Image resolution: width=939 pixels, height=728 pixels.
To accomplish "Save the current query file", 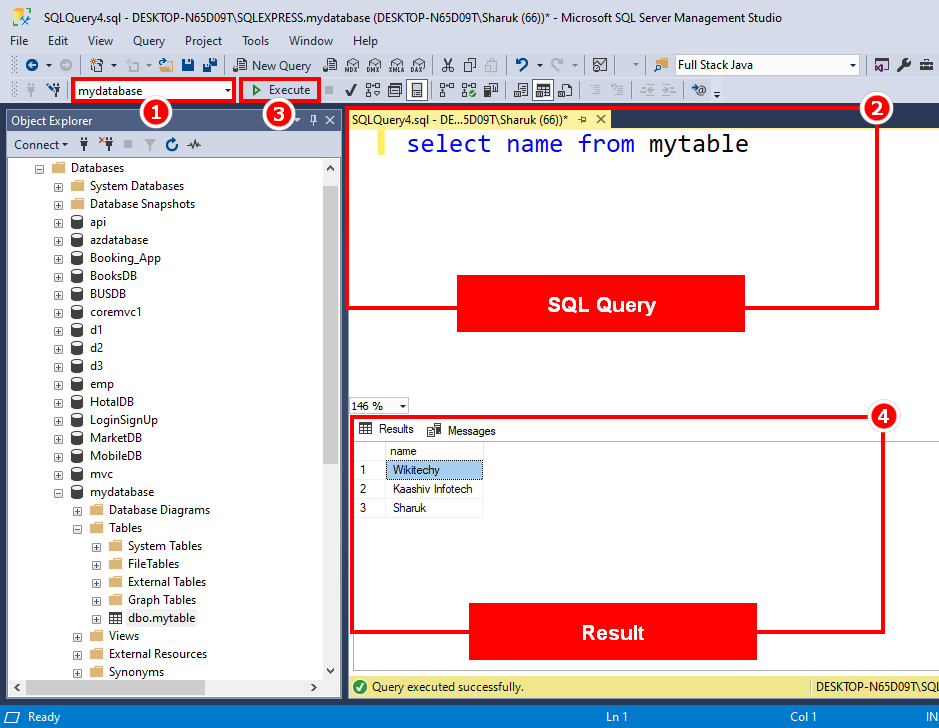I will point(188,65).
